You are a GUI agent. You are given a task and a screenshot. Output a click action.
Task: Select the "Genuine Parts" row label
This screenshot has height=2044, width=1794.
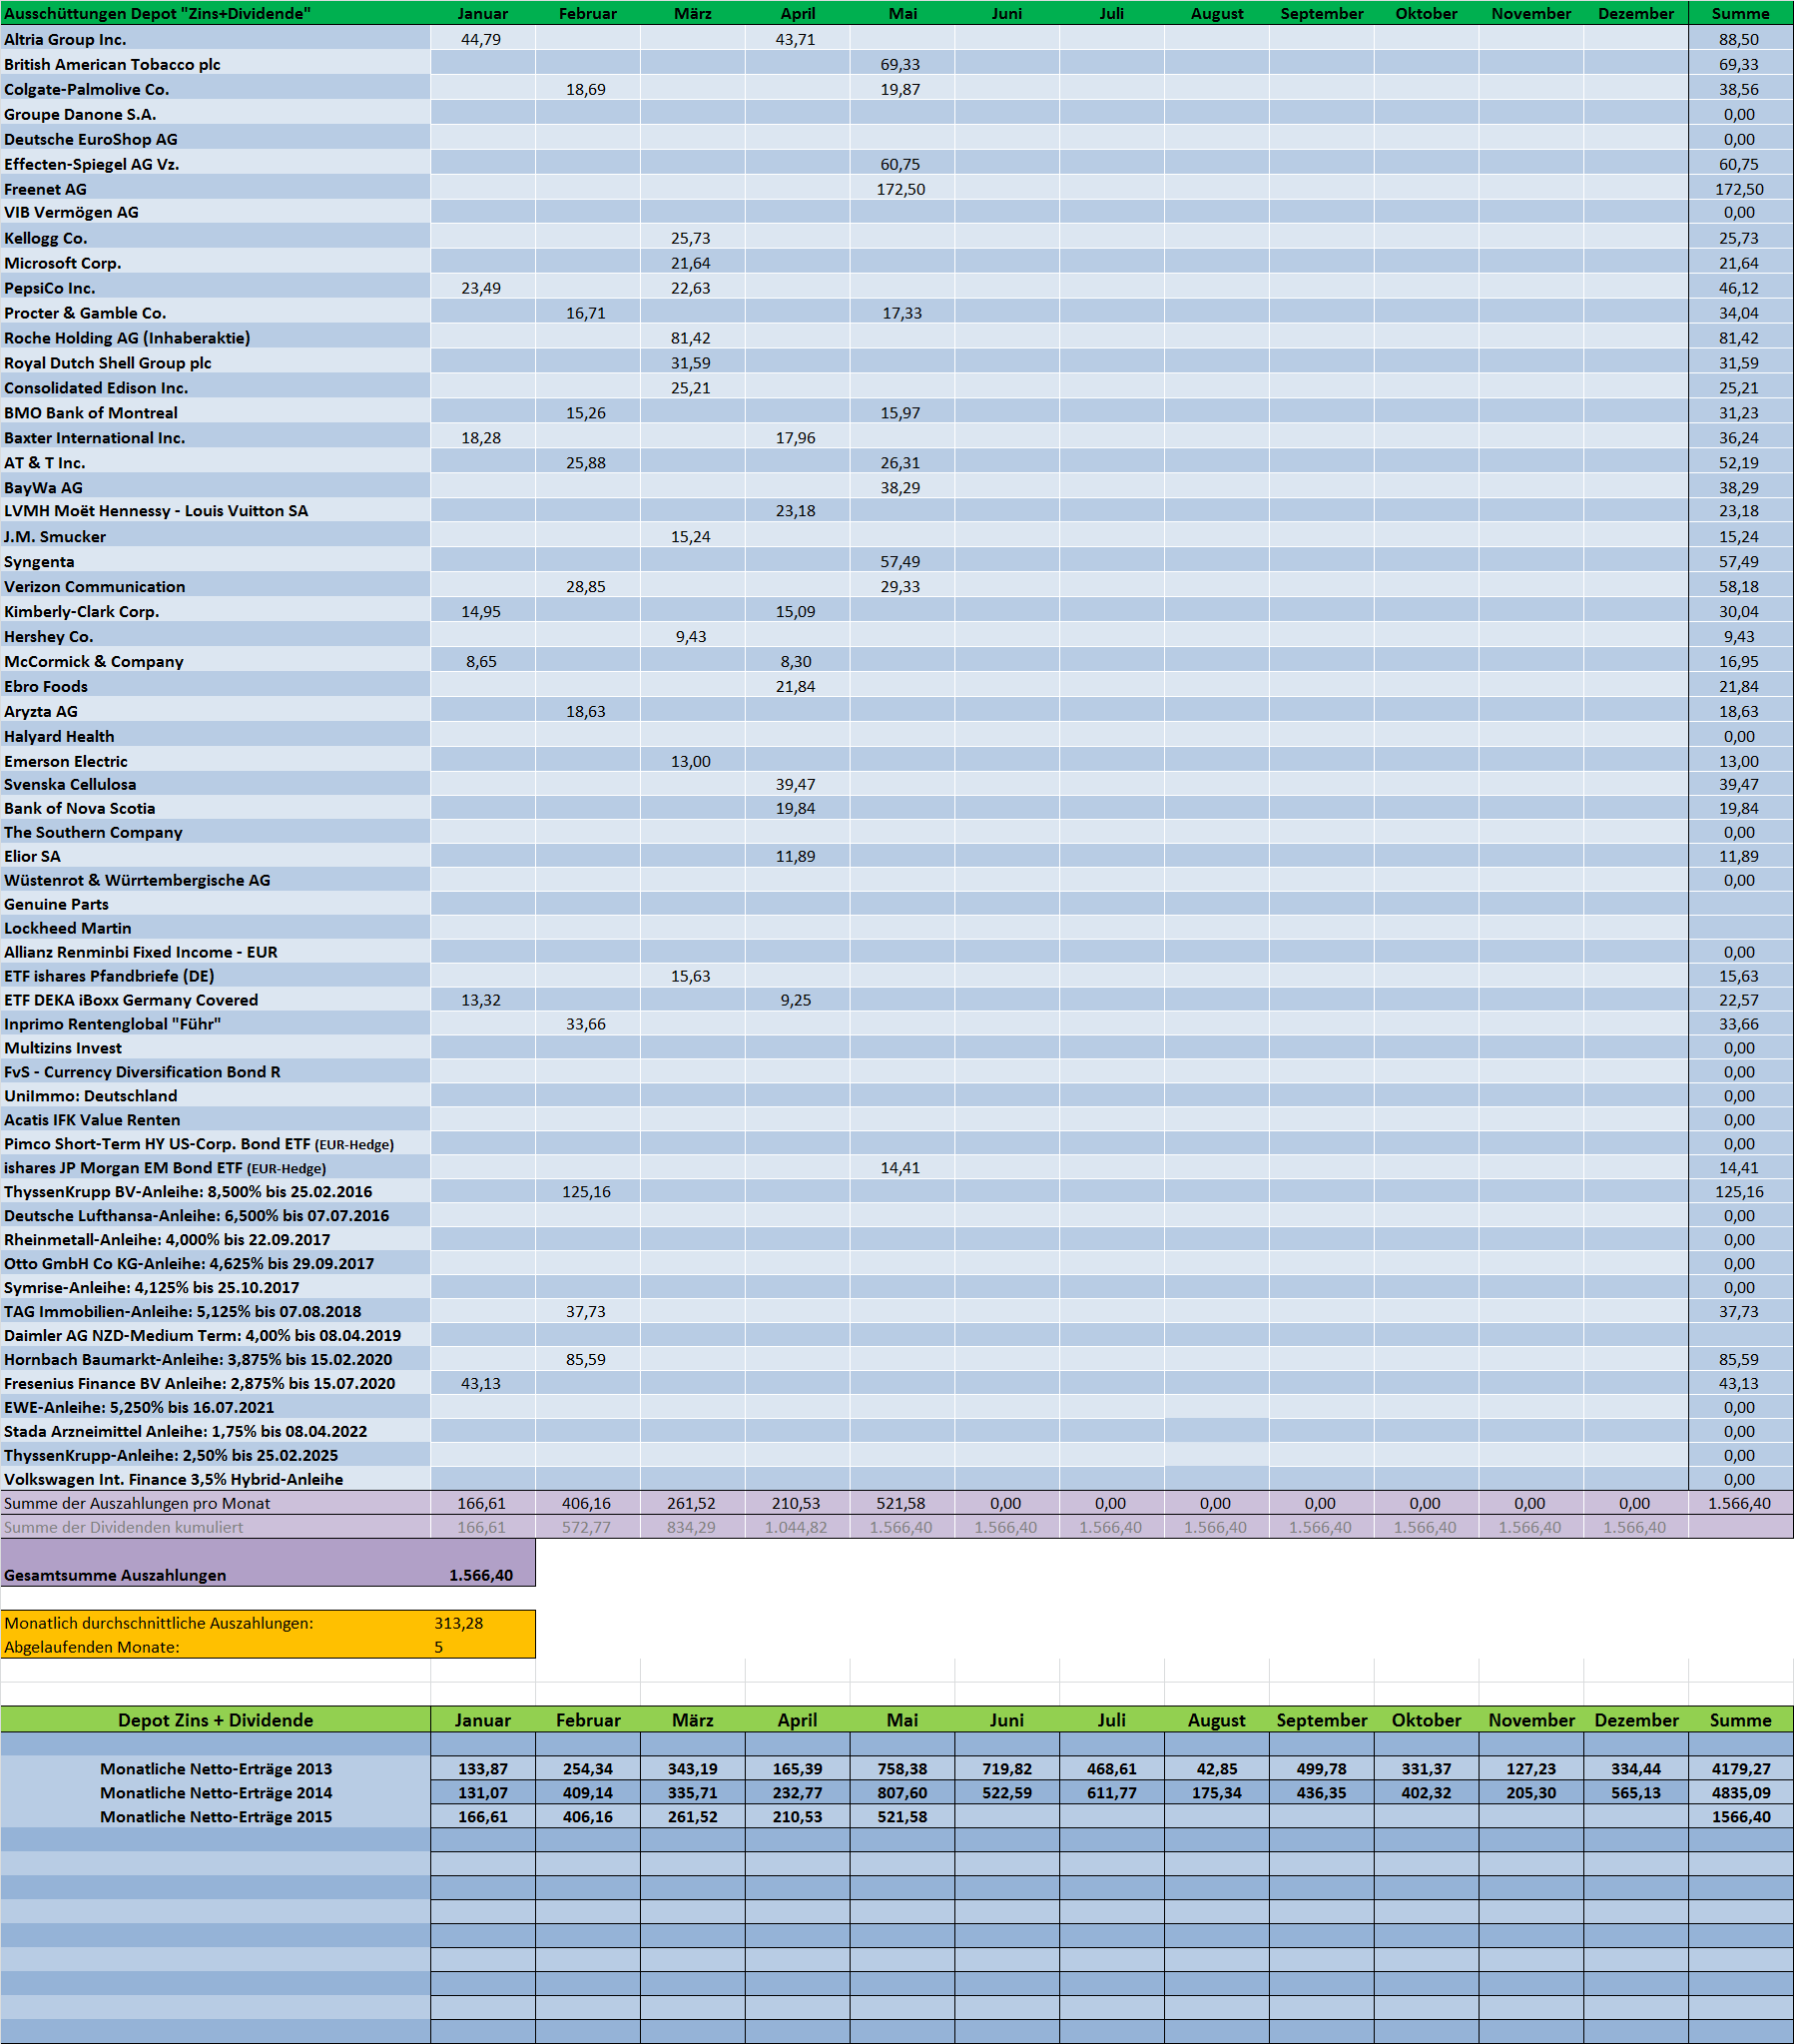pyautogui.click(x=56, y=906)
